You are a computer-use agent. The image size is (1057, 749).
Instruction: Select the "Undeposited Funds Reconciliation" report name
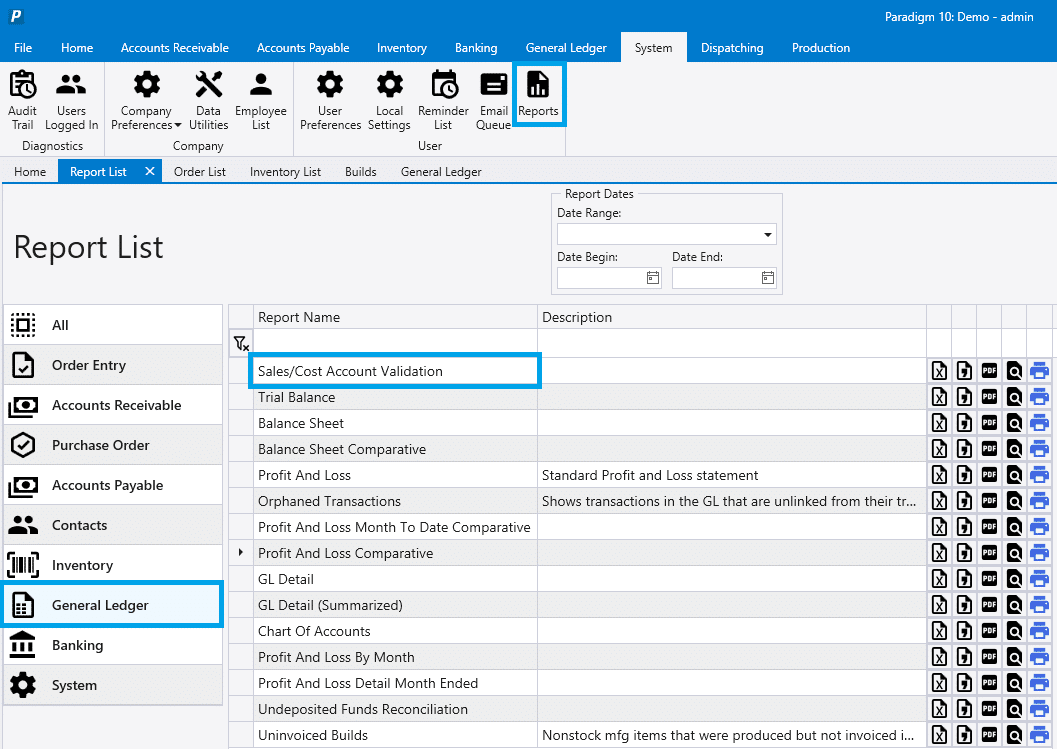tap(363, 709)
